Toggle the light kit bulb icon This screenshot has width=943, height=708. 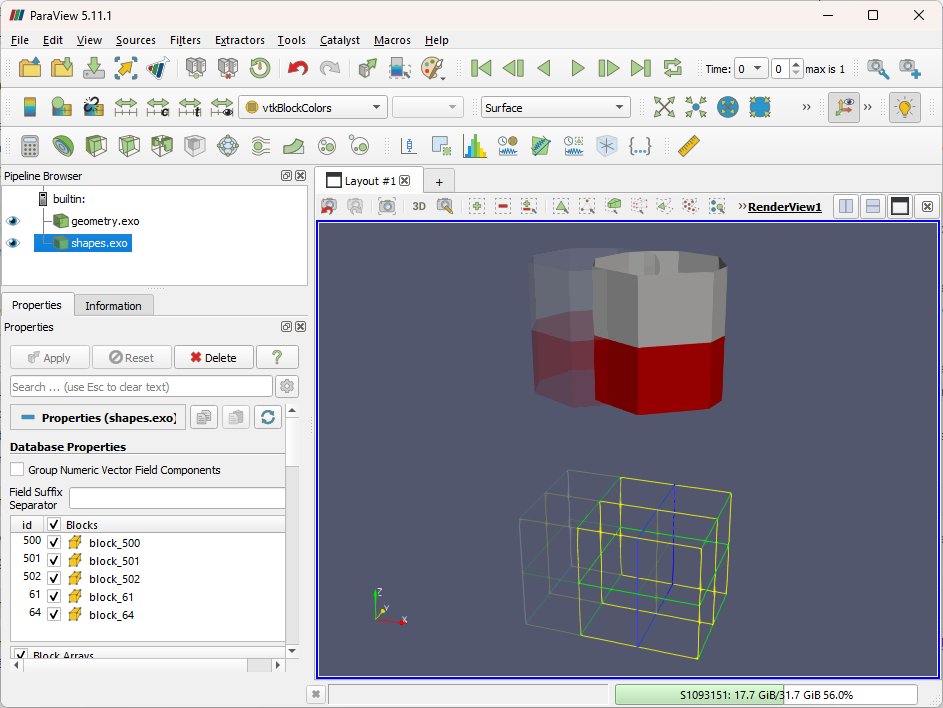click(x=904, y=107)
